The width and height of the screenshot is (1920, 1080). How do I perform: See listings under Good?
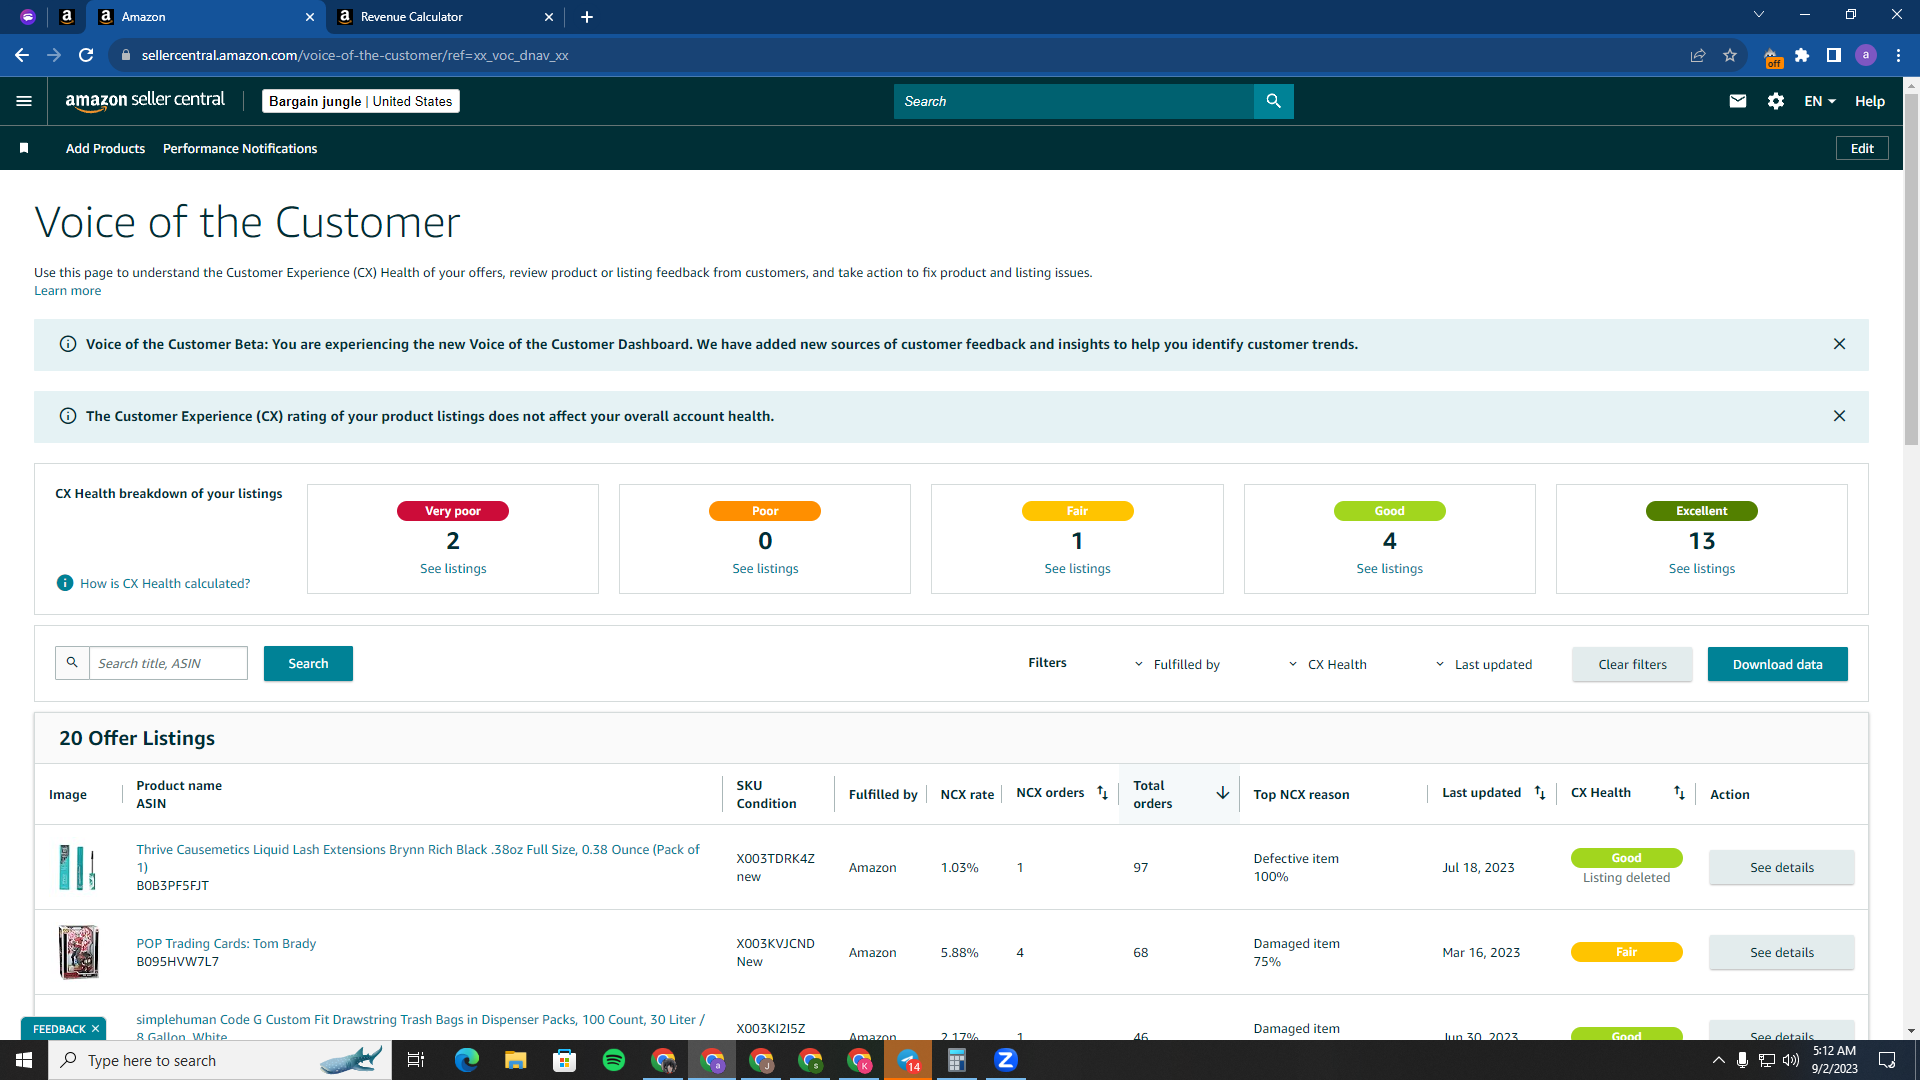1389,568
